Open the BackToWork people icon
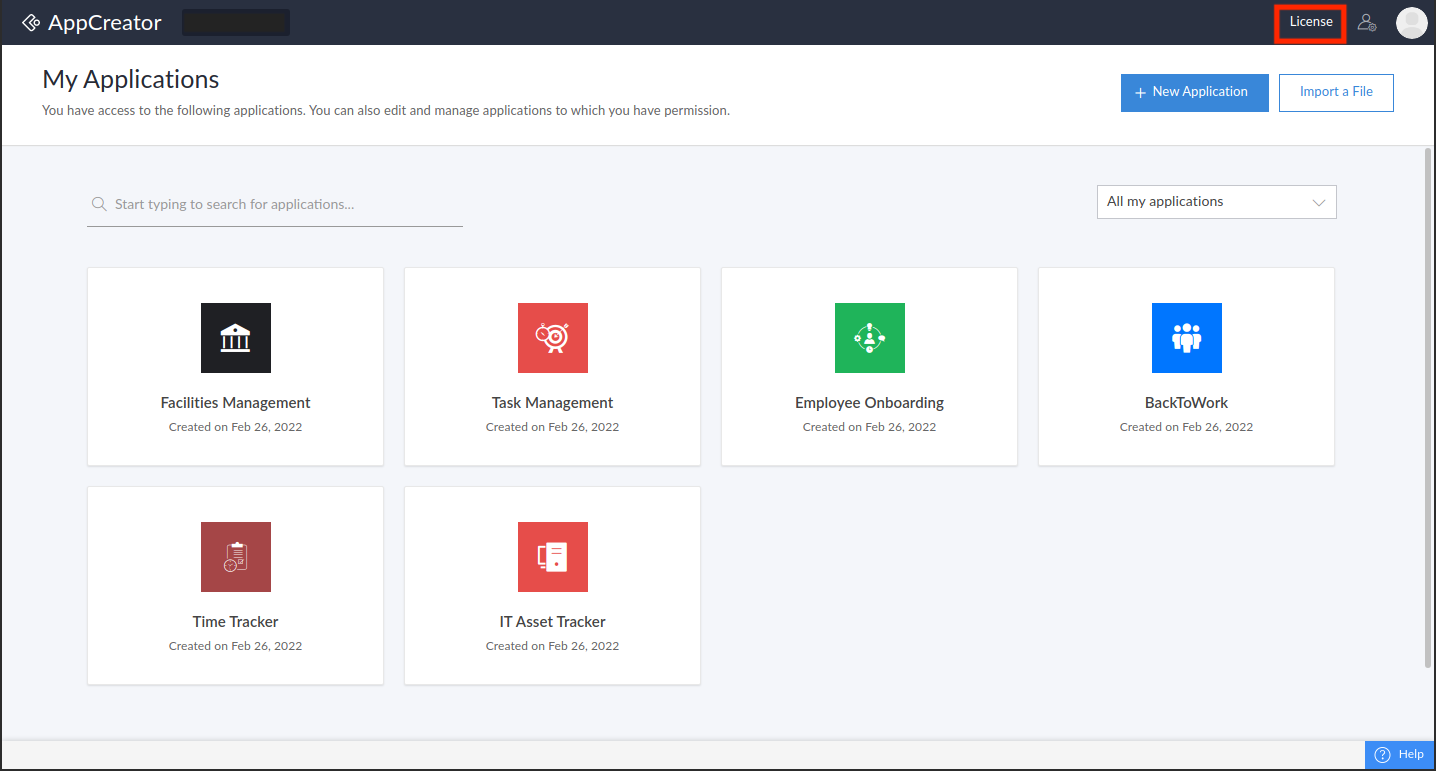 (1187, 338)
